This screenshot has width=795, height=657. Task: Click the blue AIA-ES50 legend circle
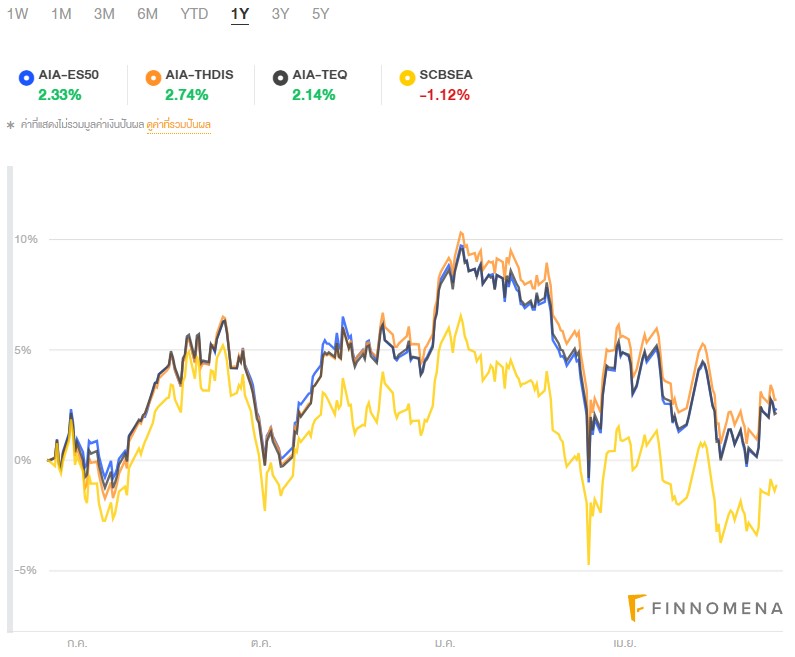26,76
